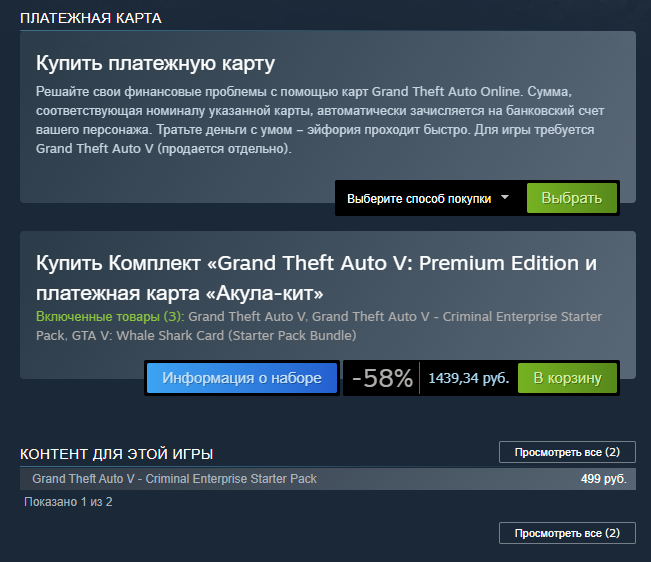Add the Premium Edition bundle via "В корзину"

(x=567, y=378)
